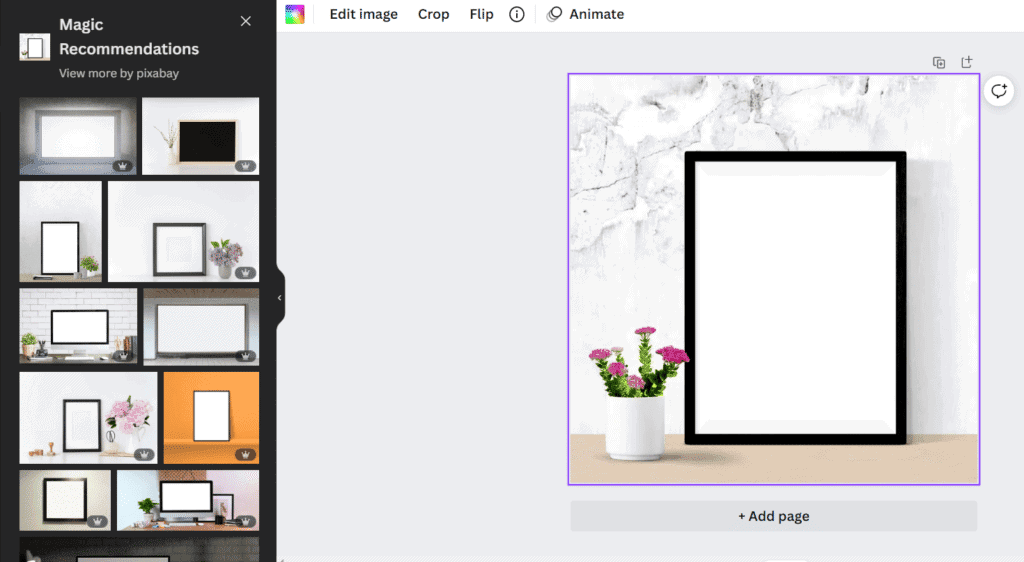Click the crown badge on the orange frame thumbnail

click(x=246, y=454)
